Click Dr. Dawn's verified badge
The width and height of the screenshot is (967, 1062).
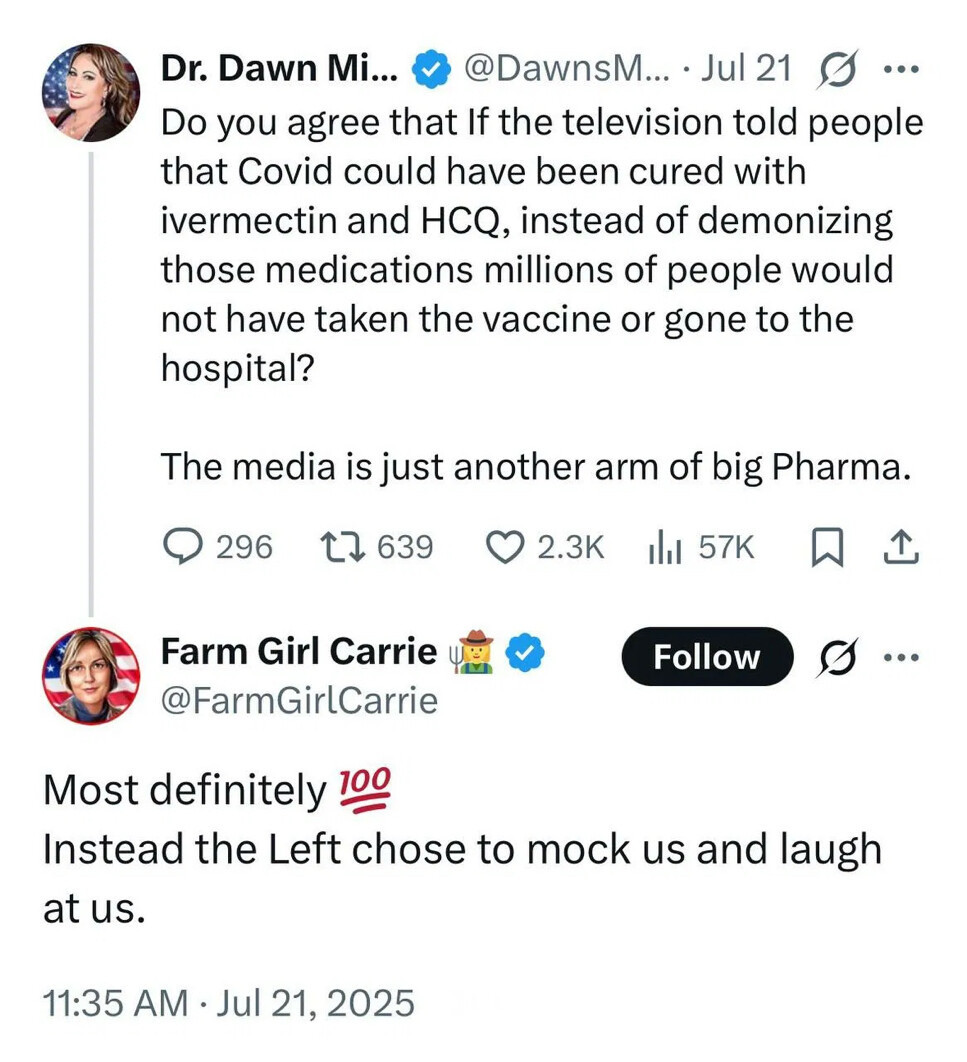click(431, 70)
